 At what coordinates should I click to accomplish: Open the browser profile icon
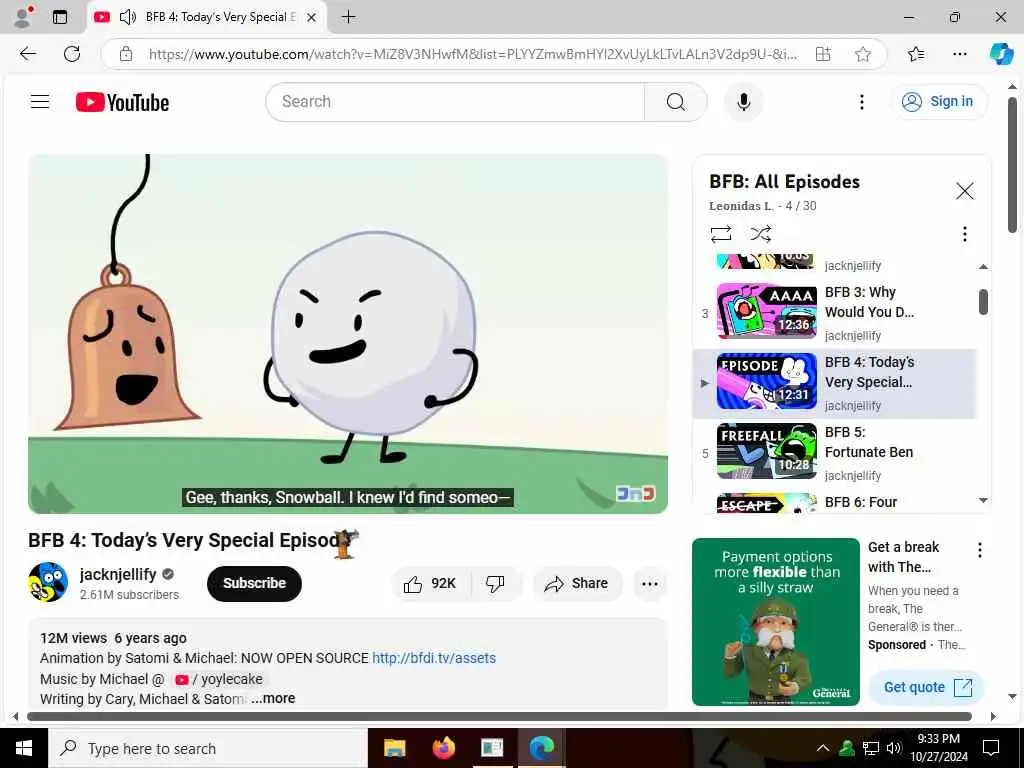click(x=23, y=17)
